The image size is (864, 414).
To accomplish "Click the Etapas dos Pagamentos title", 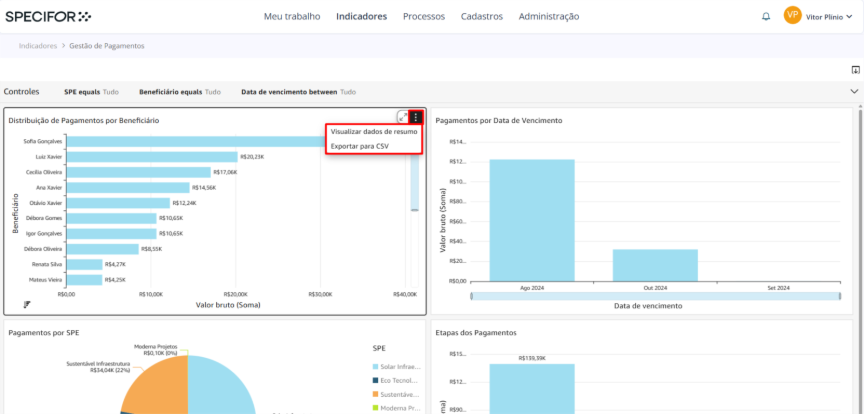I will point(476,332).
